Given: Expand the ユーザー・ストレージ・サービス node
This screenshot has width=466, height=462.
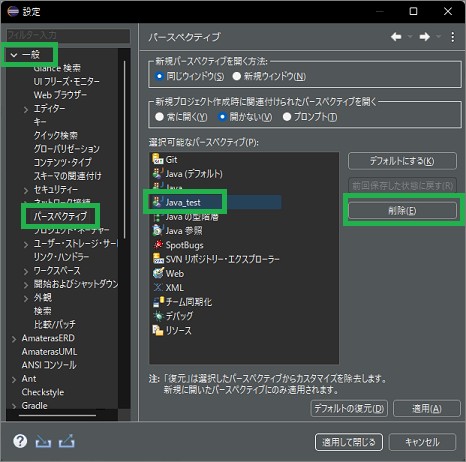Looking at the screenshot, I should (26, 245).
